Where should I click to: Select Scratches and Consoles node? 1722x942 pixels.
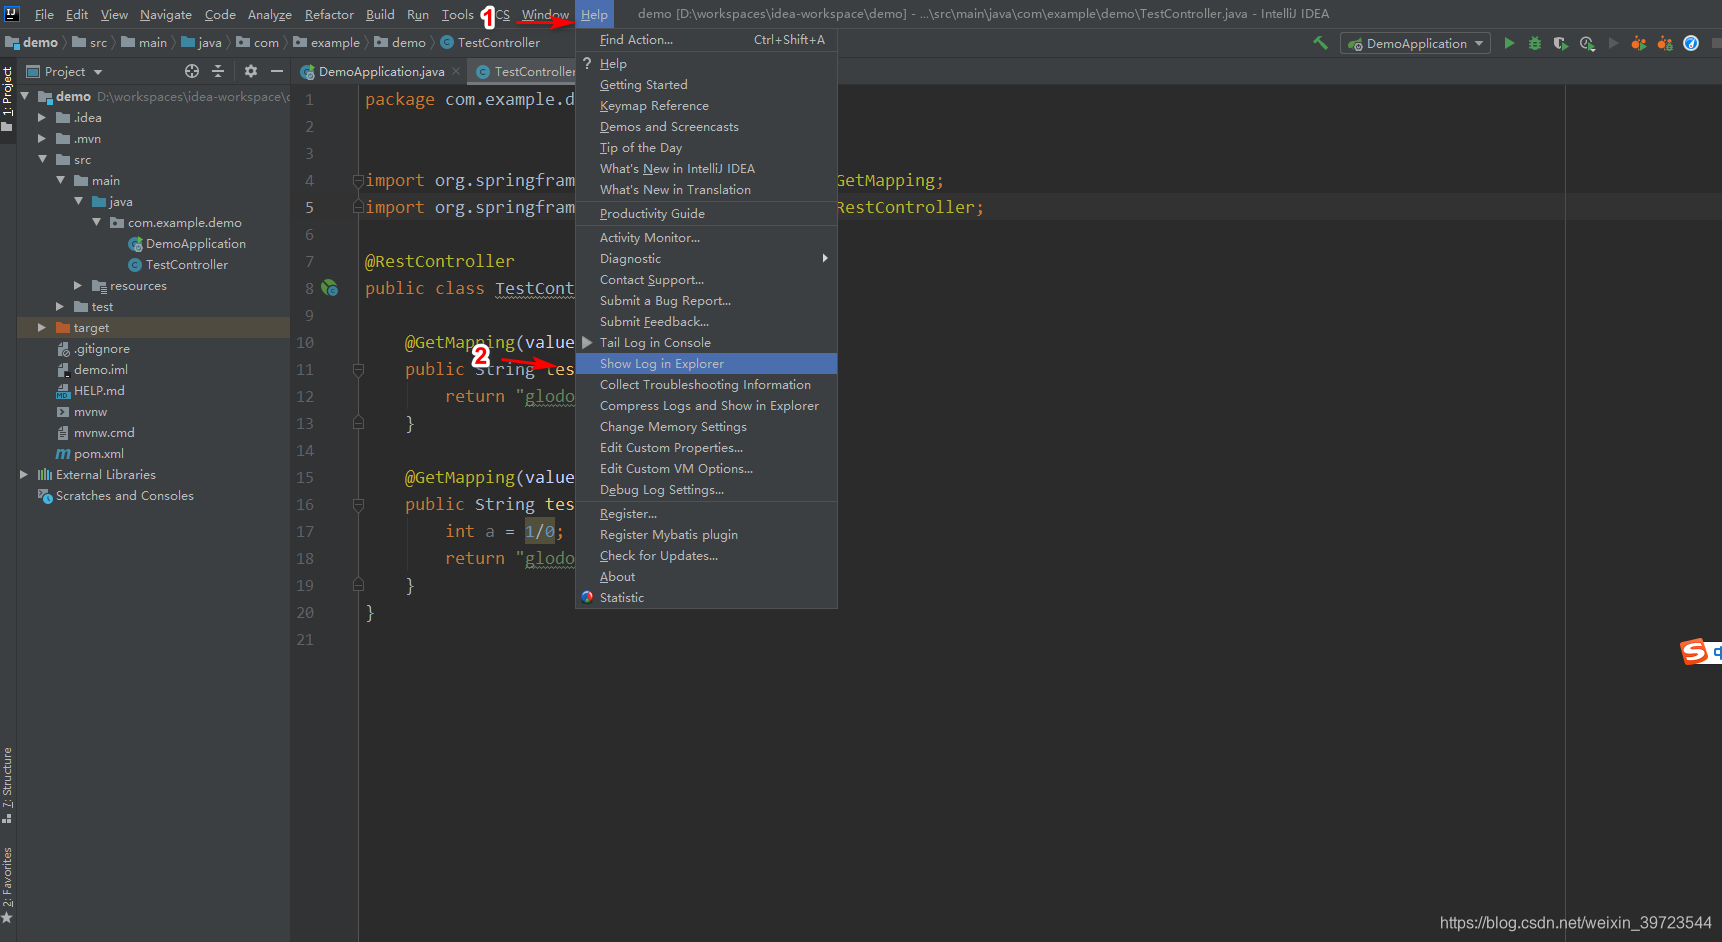click(x=116, y=495)
